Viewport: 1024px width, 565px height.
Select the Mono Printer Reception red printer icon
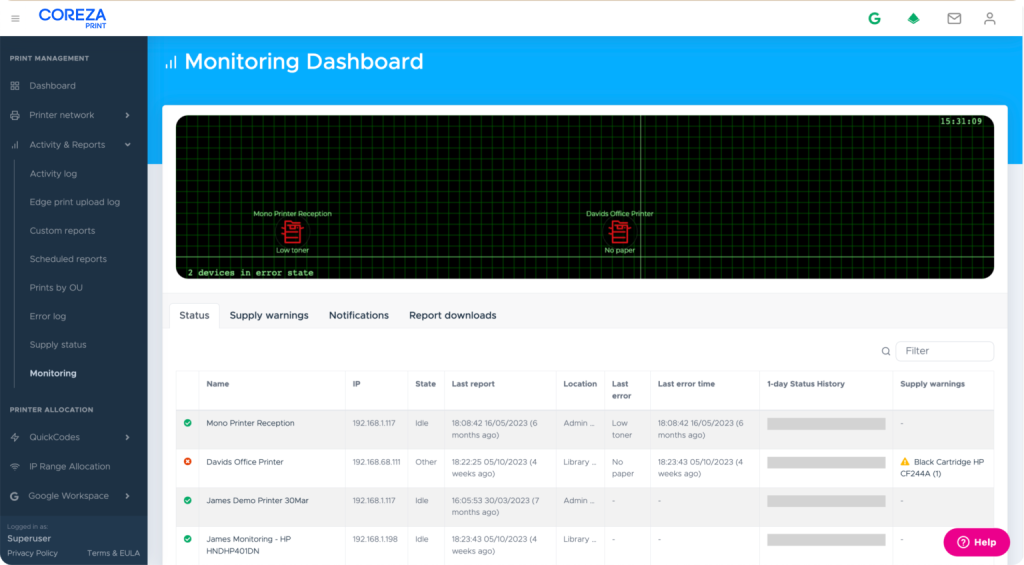point(292,232)
